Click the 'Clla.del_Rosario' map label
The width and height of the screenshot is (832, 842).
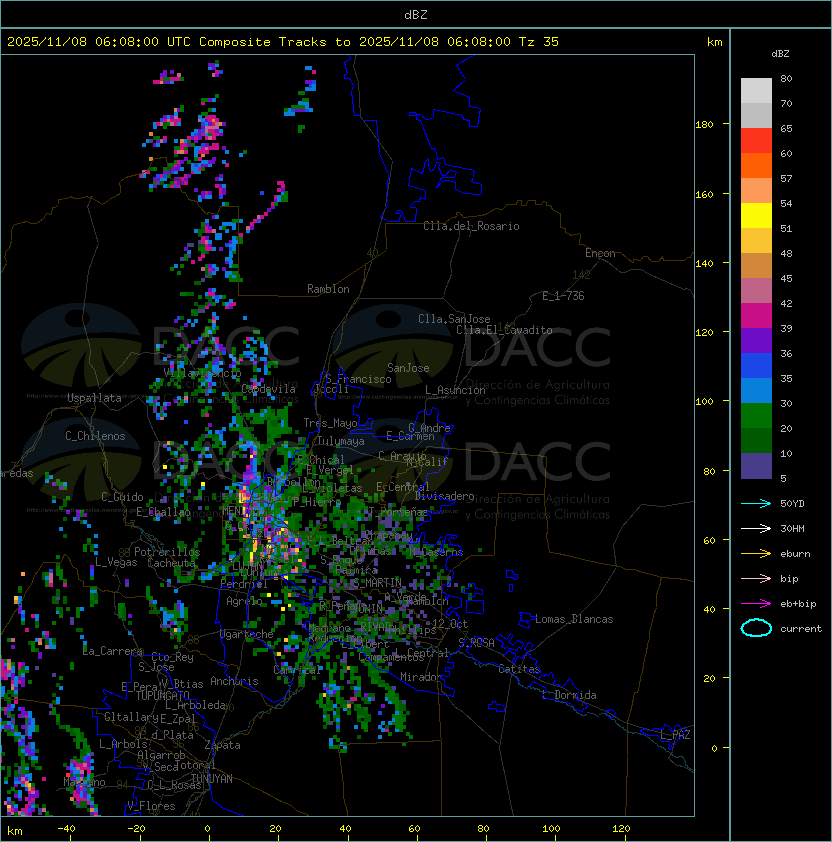pos(471,226)
